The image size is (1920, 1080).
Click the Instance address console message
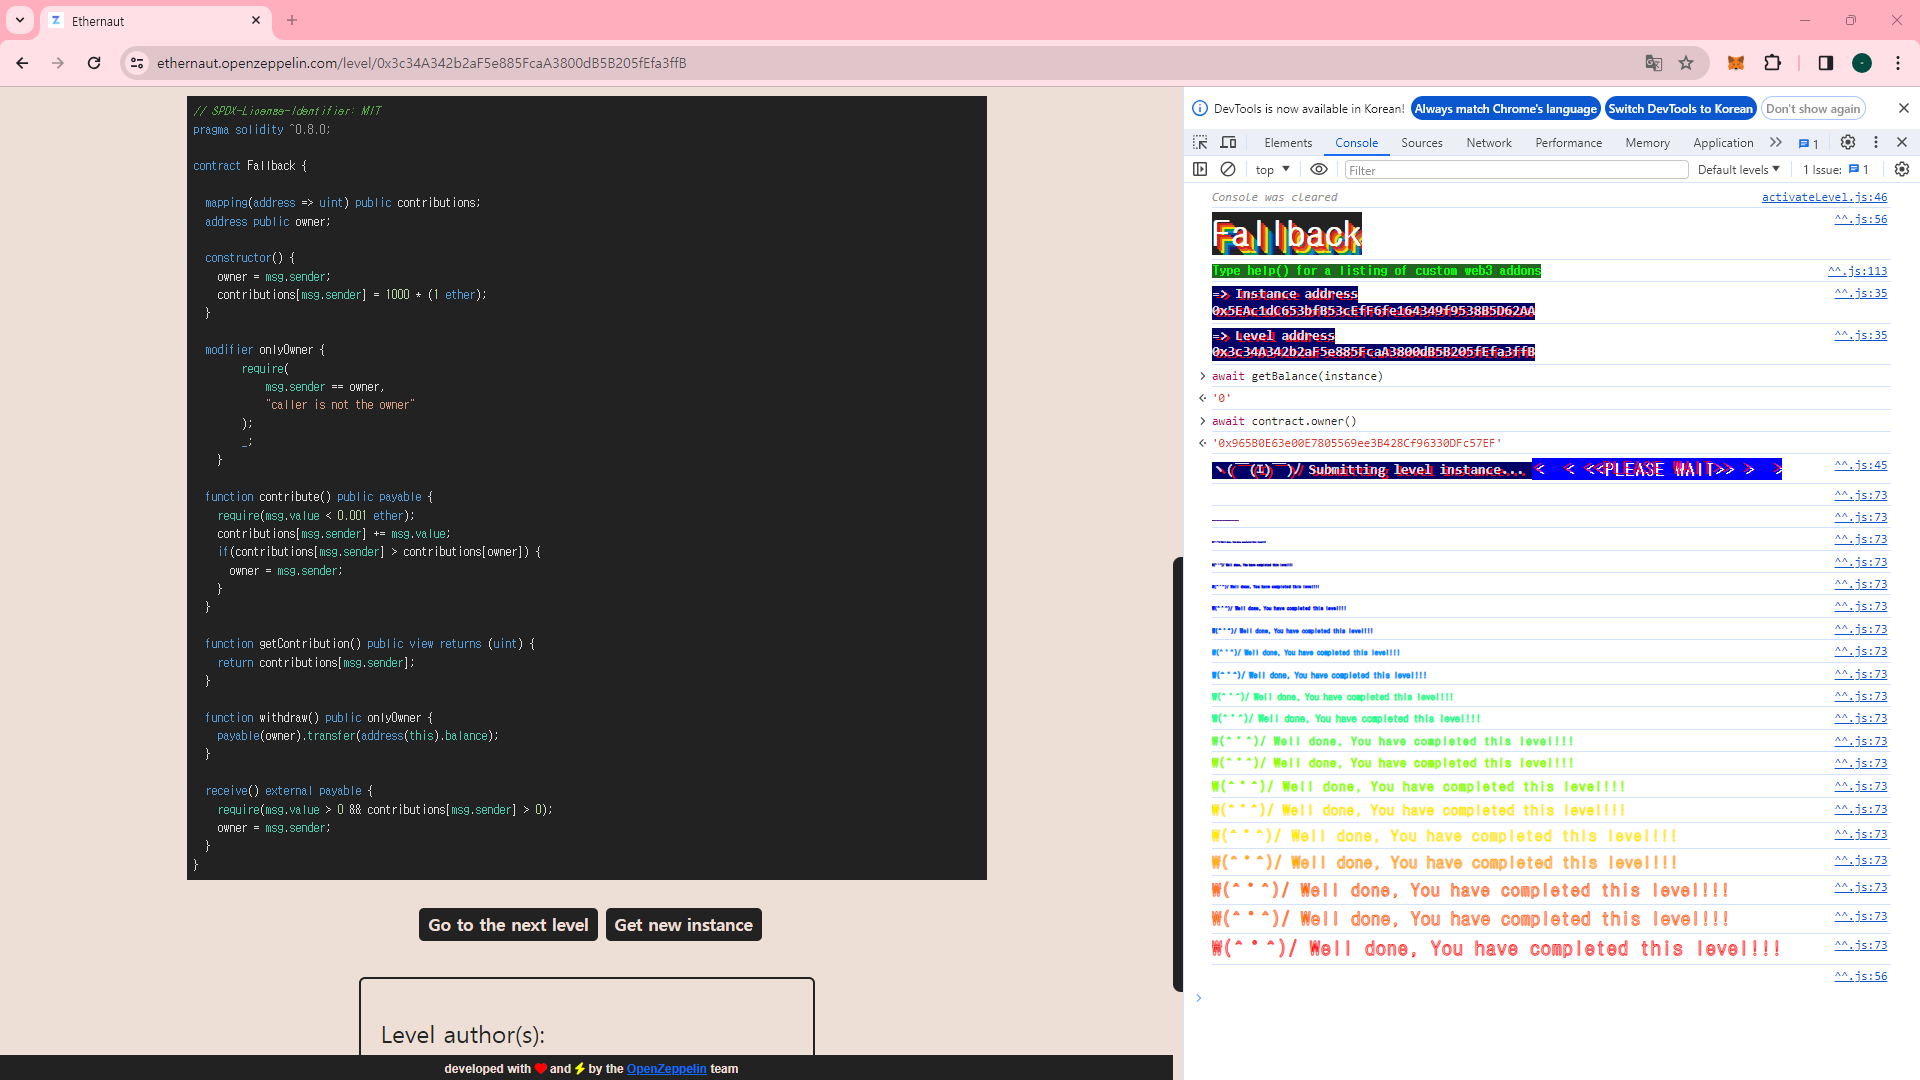(1373, 302)
